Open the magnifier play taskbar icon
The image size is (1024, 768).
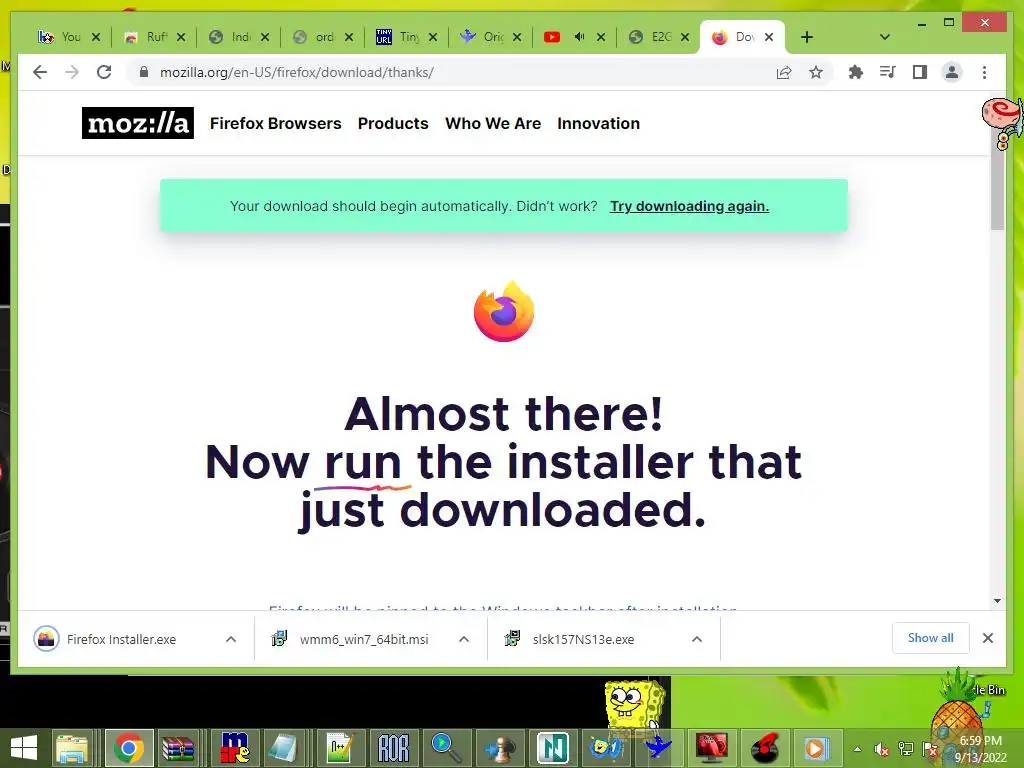point(447,748)
